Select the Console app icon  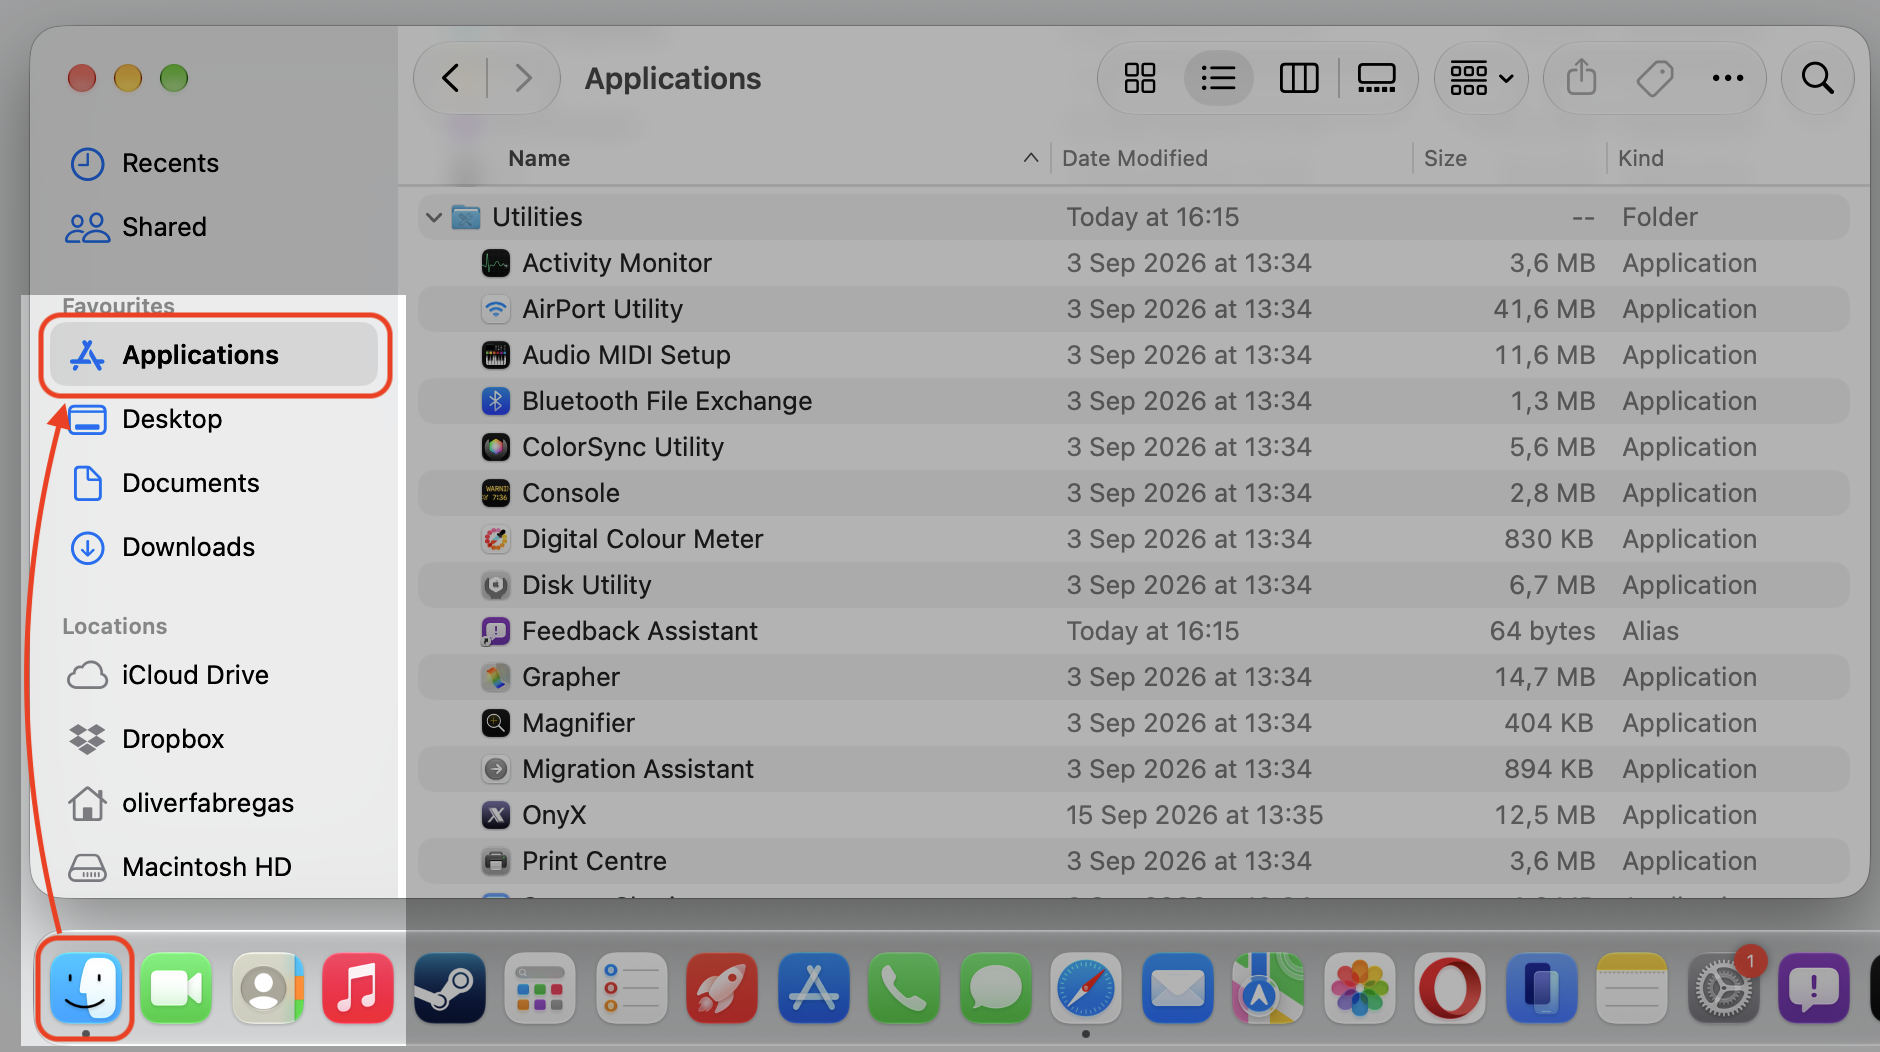[496, 493]
